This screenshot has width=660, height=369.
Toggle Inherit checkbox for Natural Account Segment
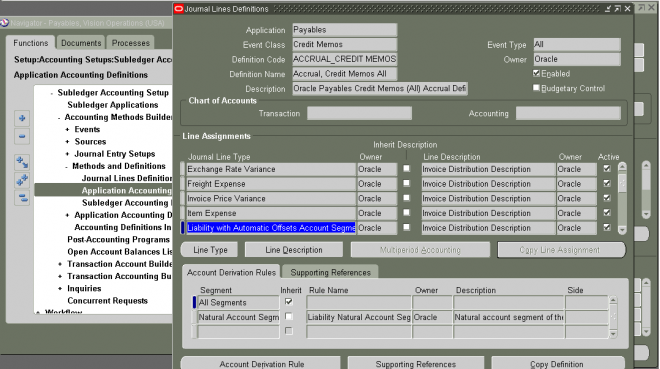tap(289, 316)
